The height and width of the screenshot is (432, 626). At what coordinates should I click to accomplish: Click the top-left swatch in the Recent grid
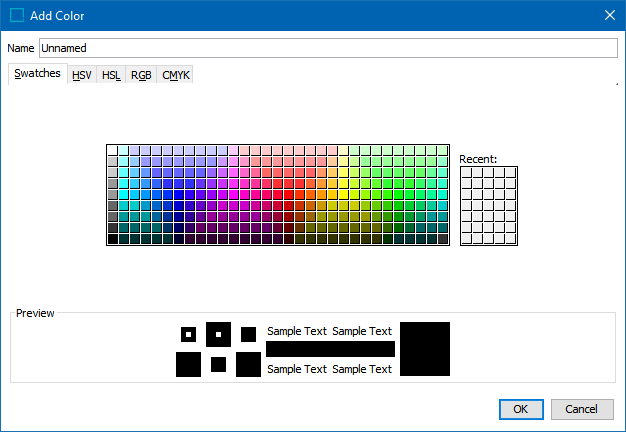467,172
